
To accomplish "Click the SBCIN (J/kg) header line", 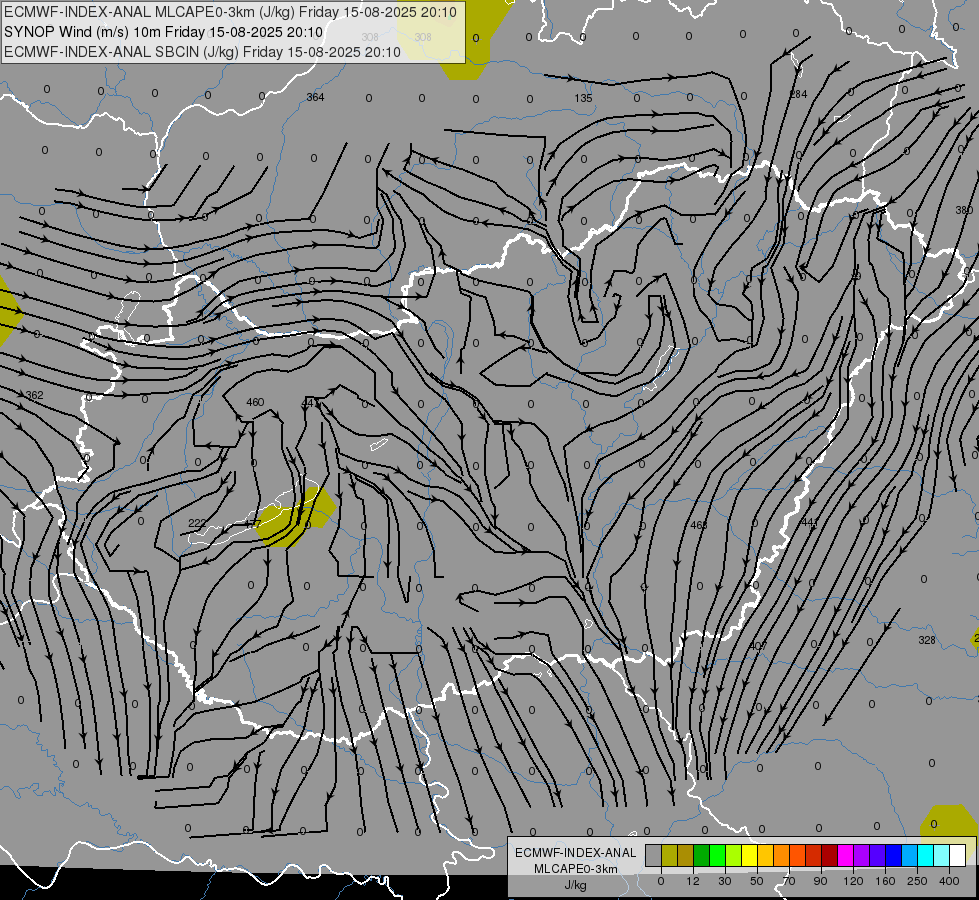I will coord(202,52).
